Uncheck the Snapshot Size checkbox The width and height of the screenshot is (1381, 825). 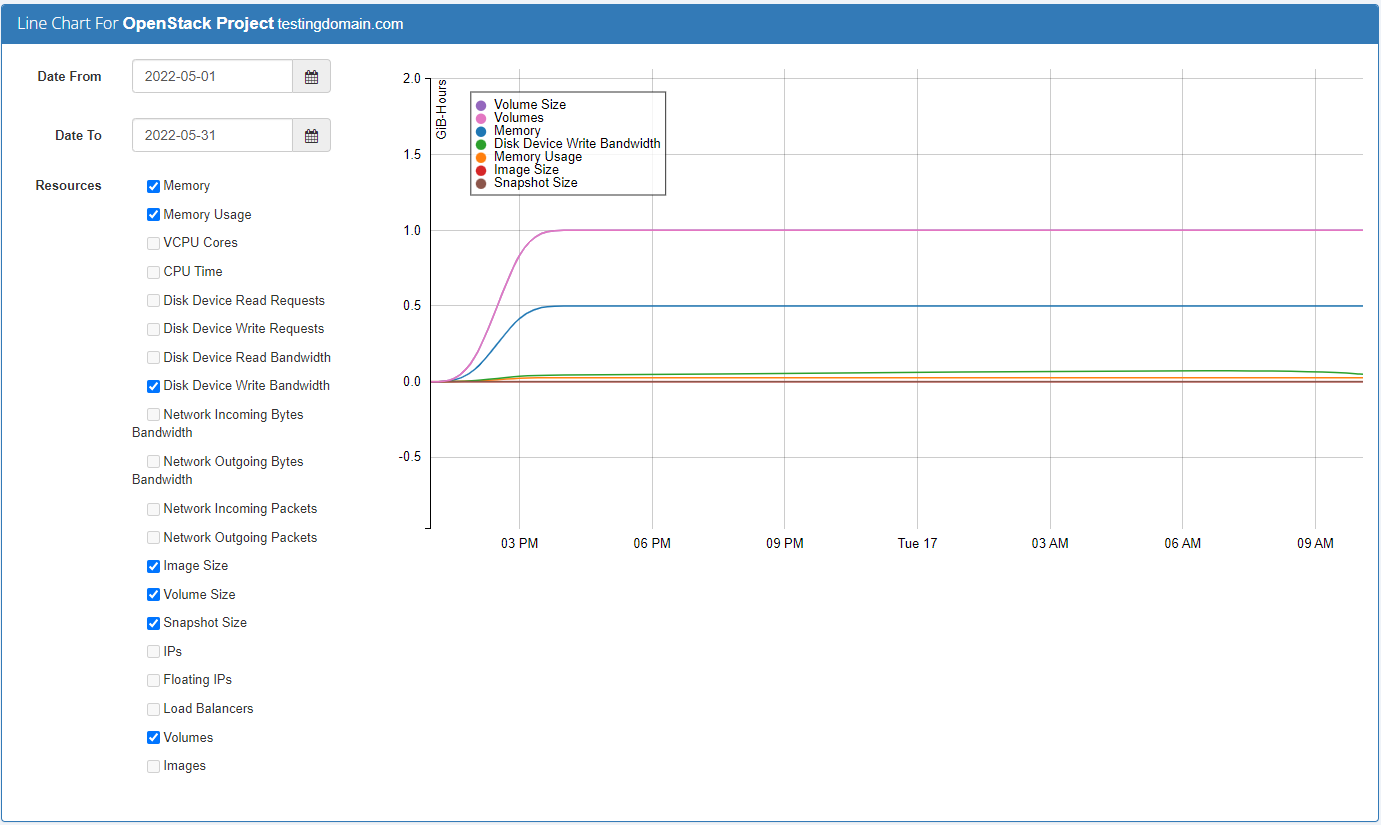(x=153, y=623)
